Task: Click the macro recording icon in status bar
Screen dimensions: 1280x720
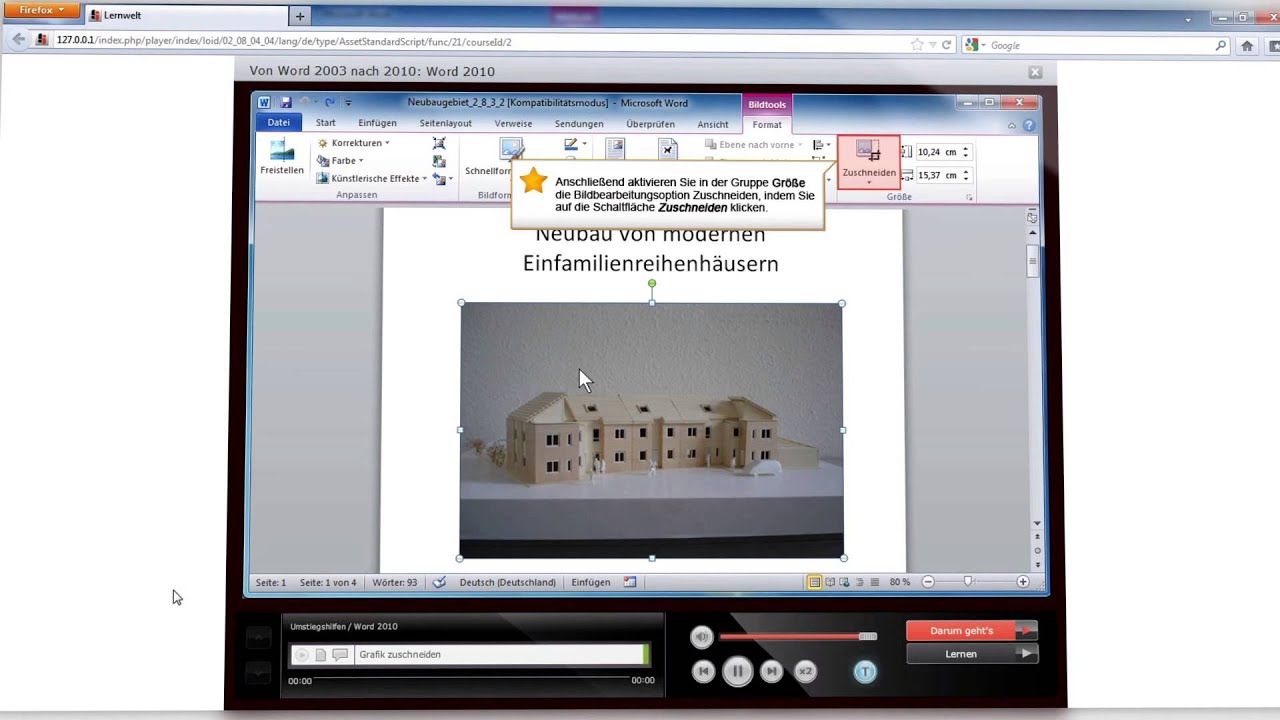Action: [630, 582]
